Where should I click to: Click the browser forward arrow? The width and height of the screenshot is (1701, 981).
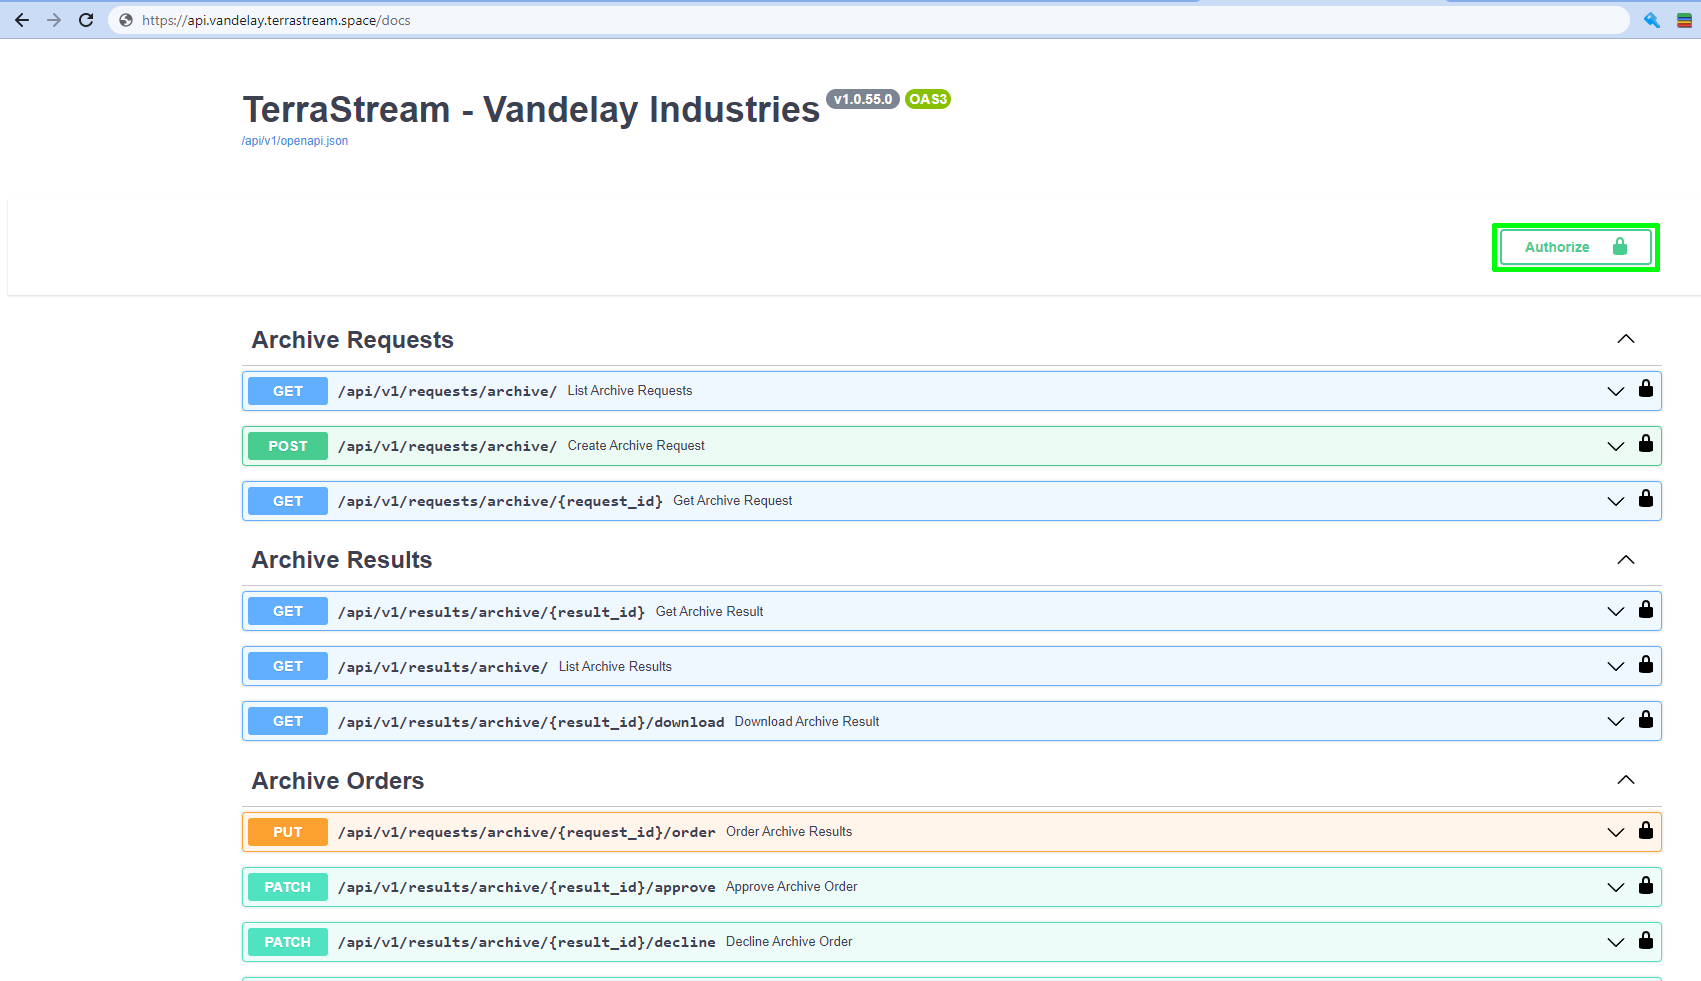54,20
